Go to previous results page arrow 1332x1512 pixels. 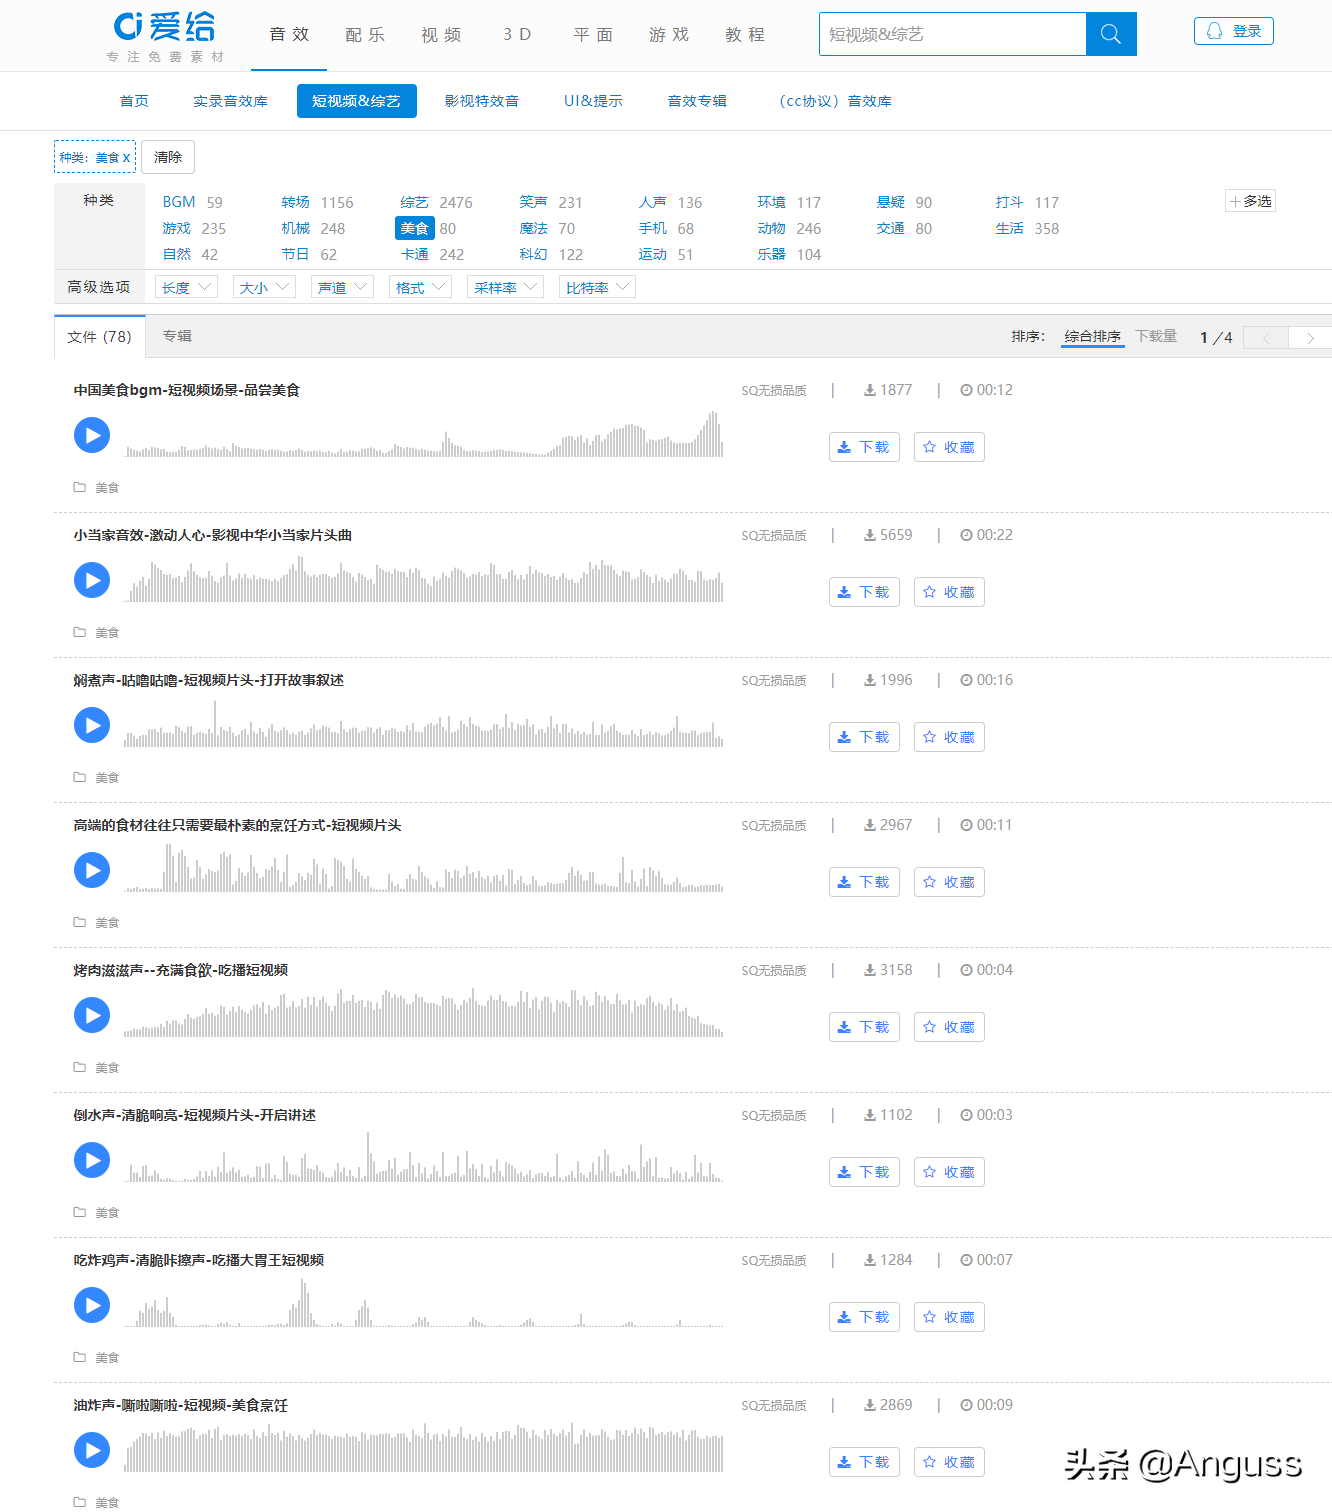tap(1266, 338)
